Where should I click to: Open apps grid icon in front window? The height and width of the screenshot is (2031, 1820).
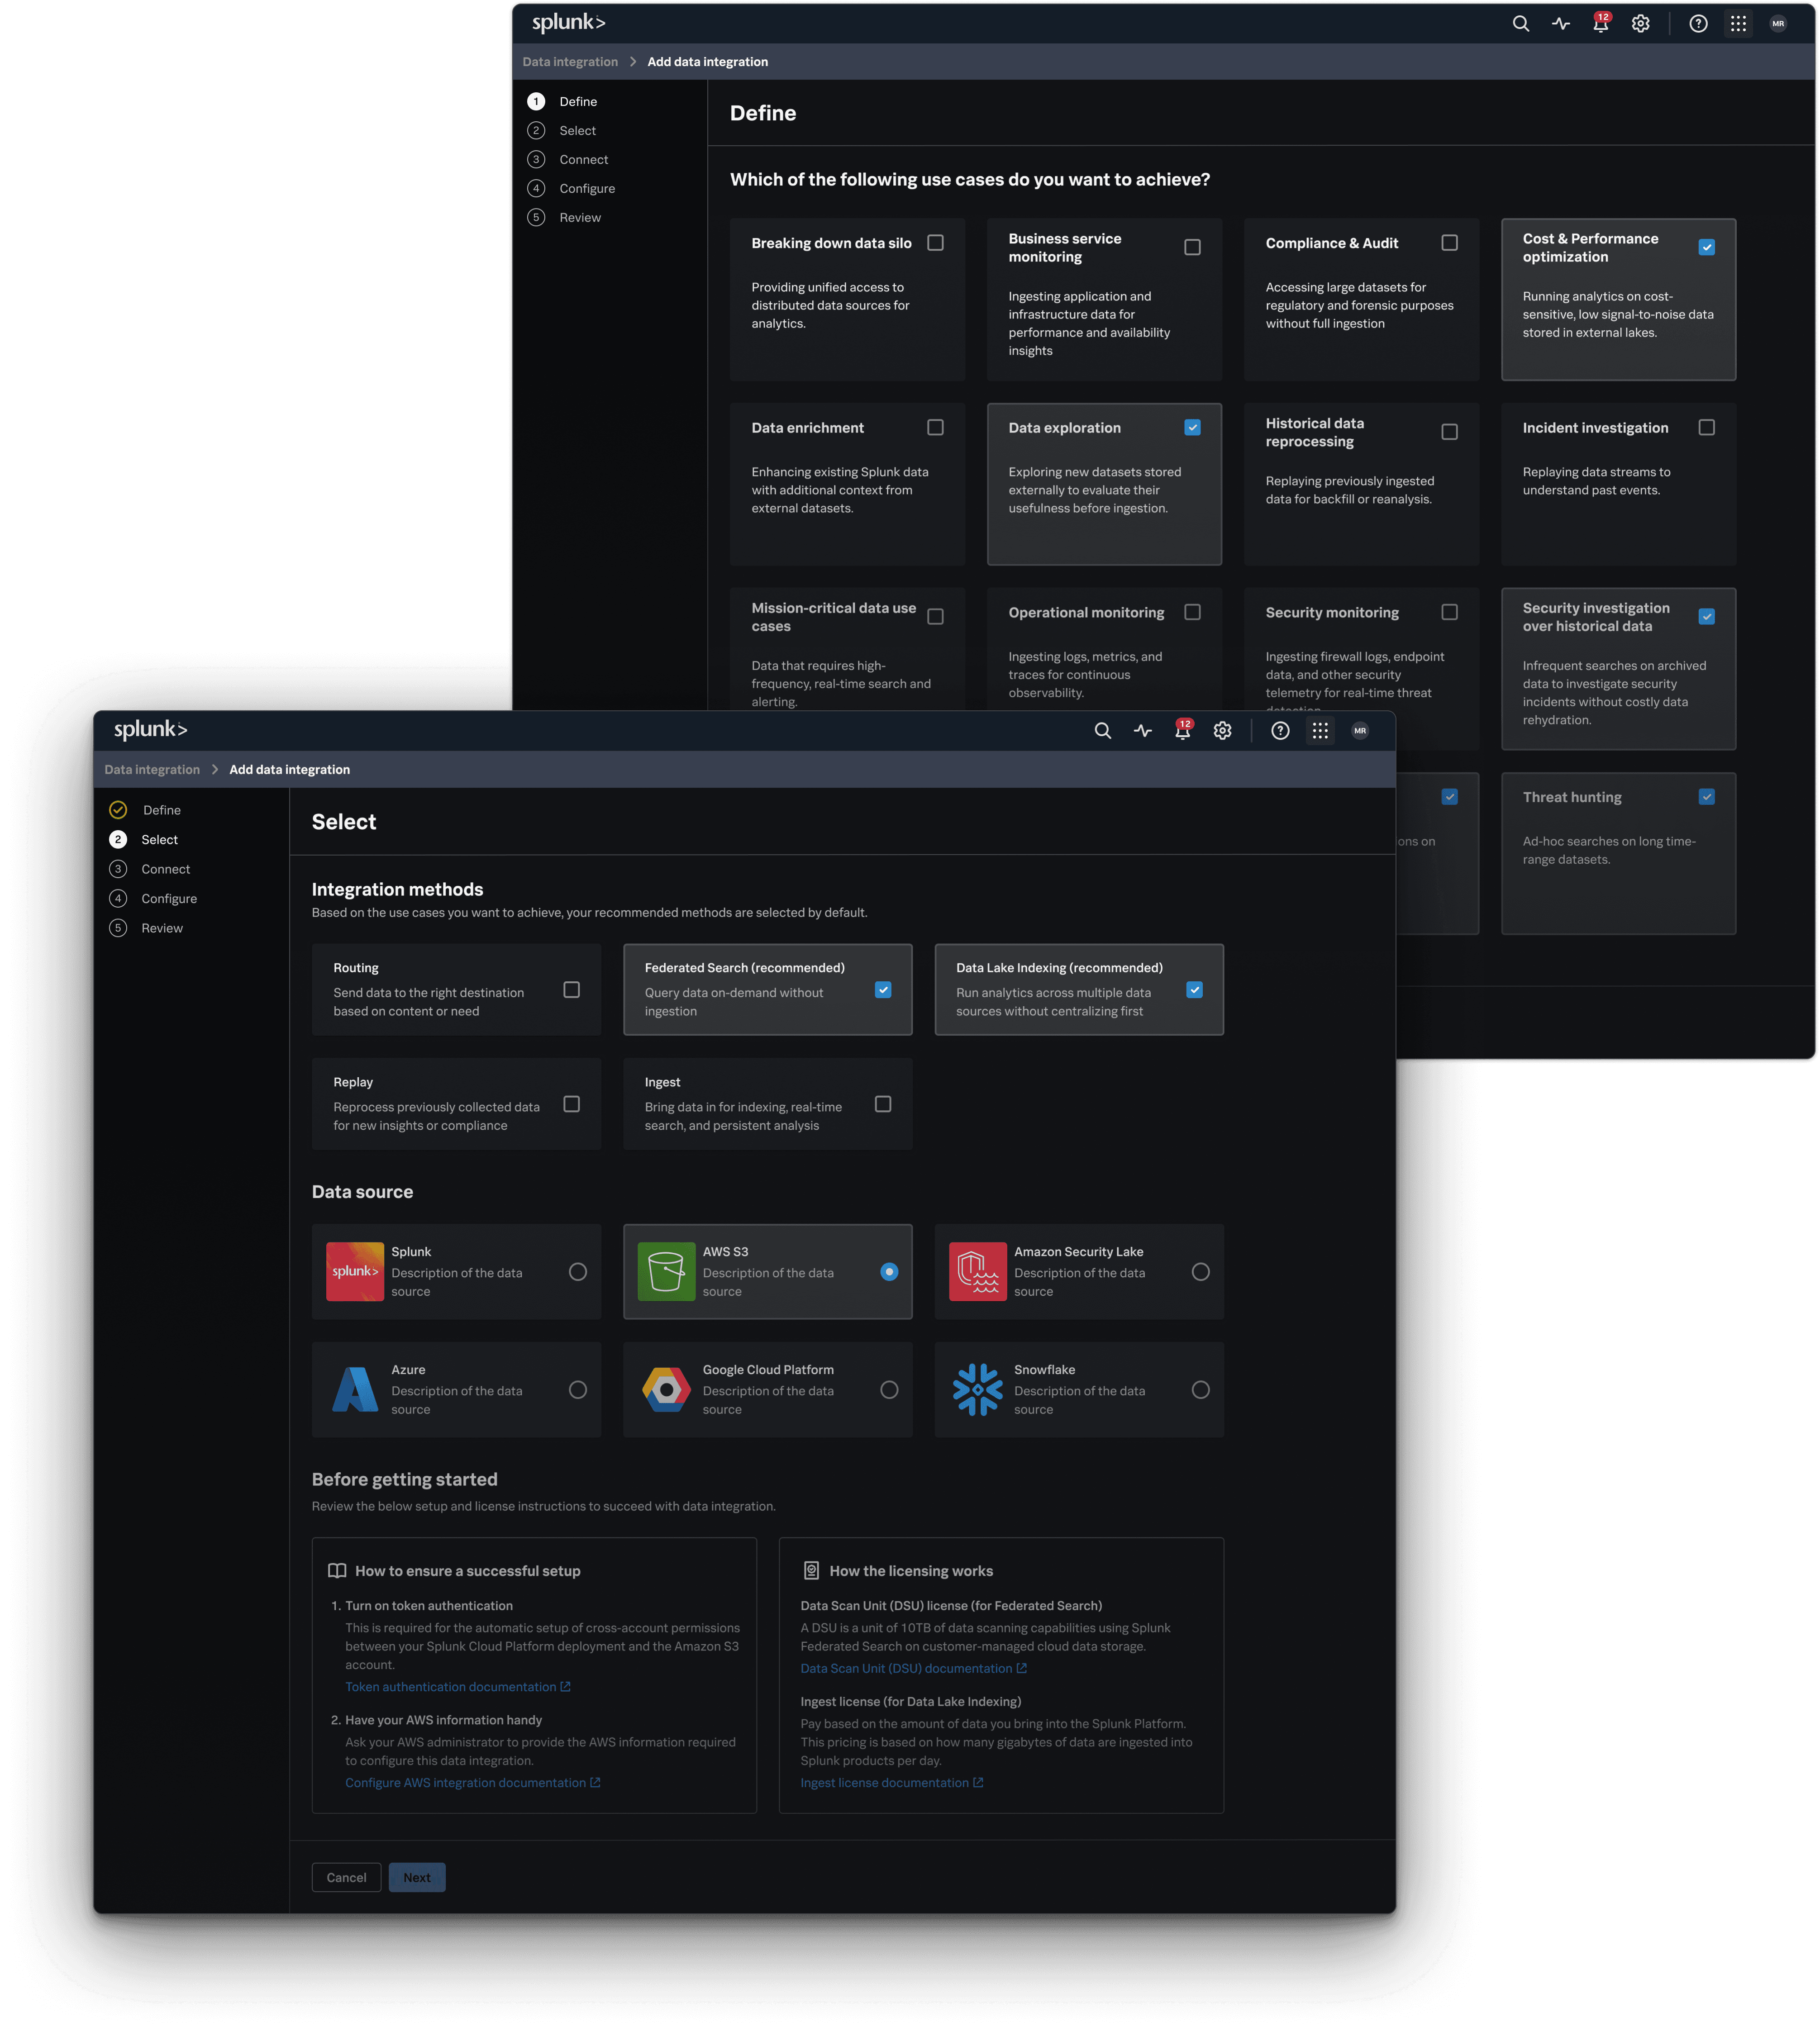click(1320, 731)
